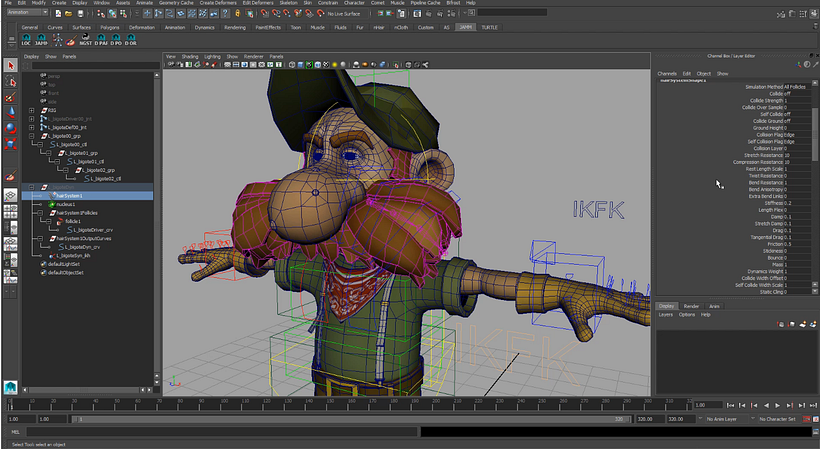
Task: Click the NGST shelf icon
Action: pyautogui.click(x=86, y=41)
